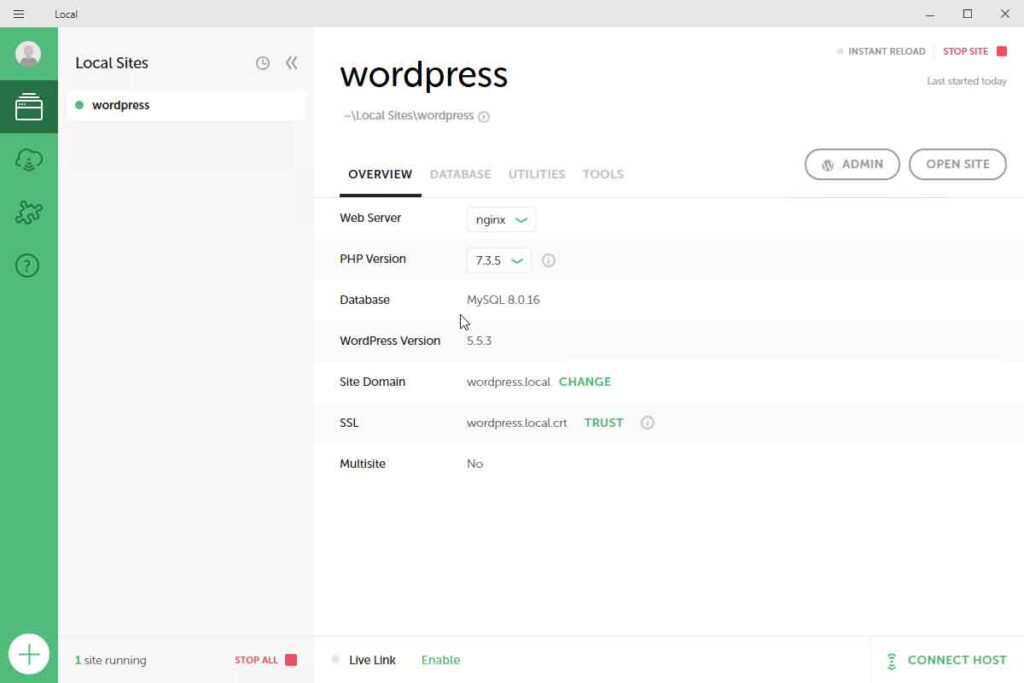Click the '1 site running' status
1024x683 pixels.
(110, 660)
